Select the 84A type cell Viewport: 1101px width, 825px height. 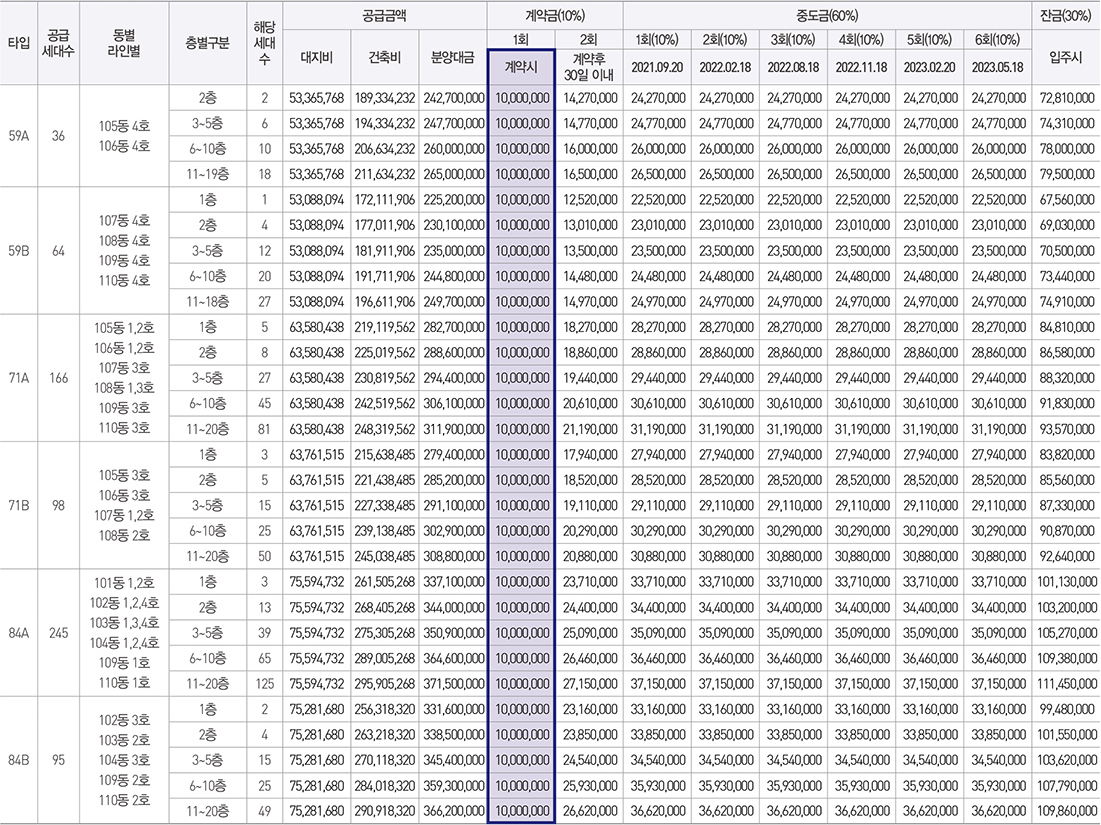click(x=19, y=633)
